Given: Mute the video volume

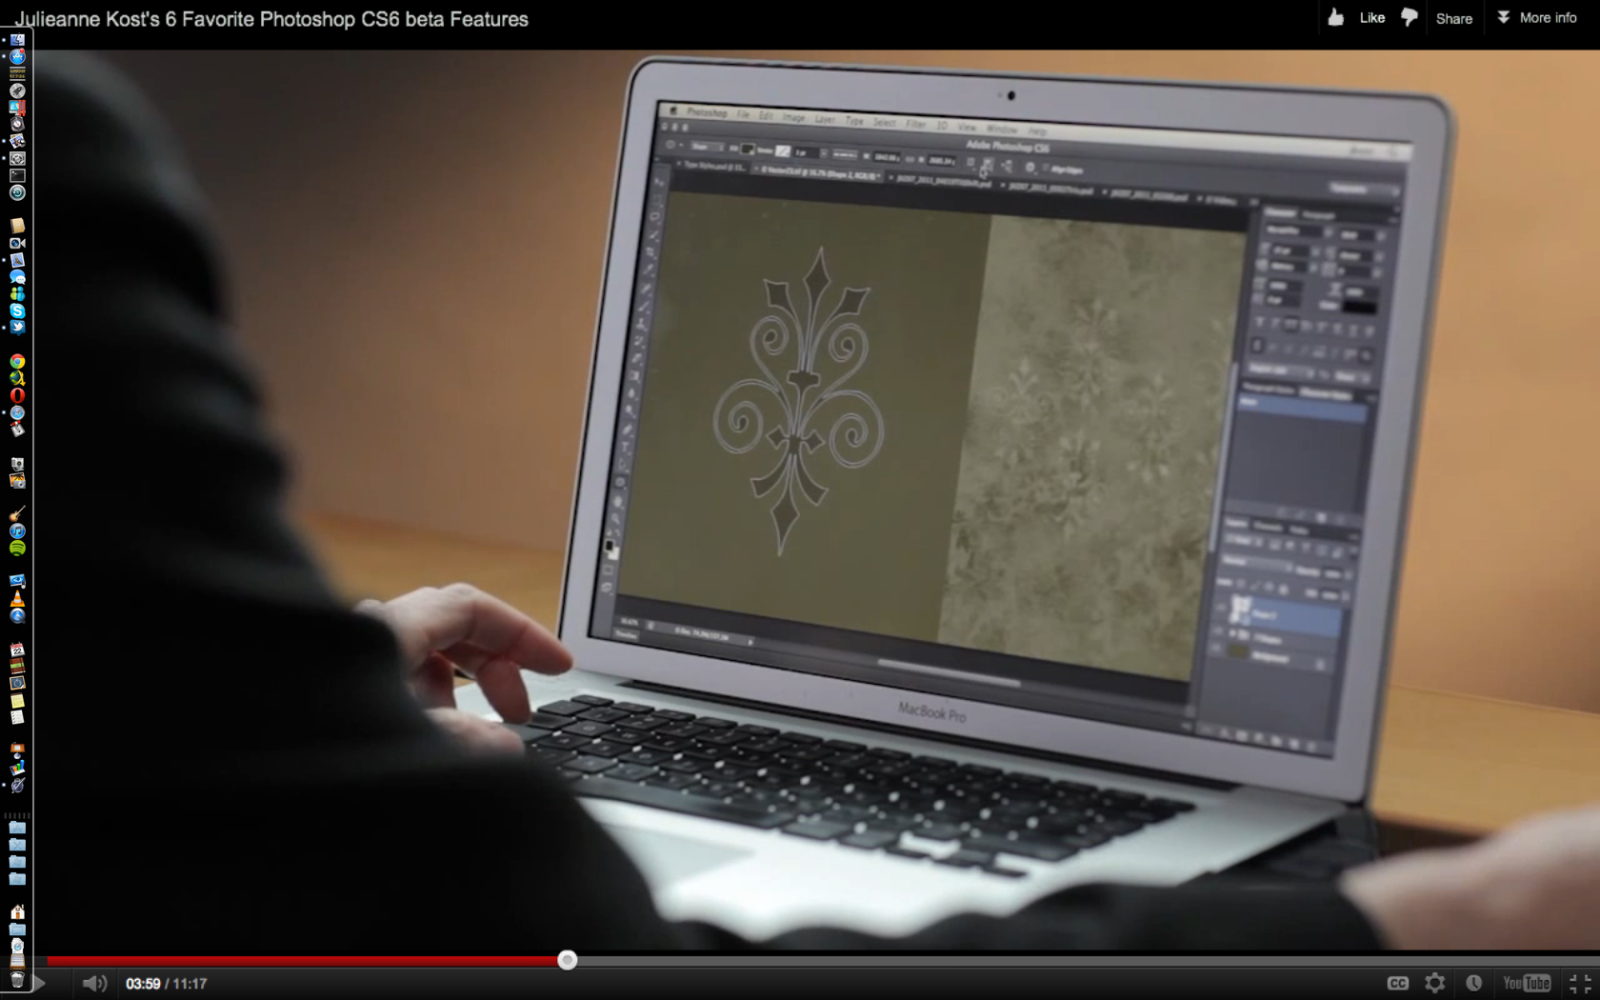Looking at the screenshot, I should pos(95,983).
